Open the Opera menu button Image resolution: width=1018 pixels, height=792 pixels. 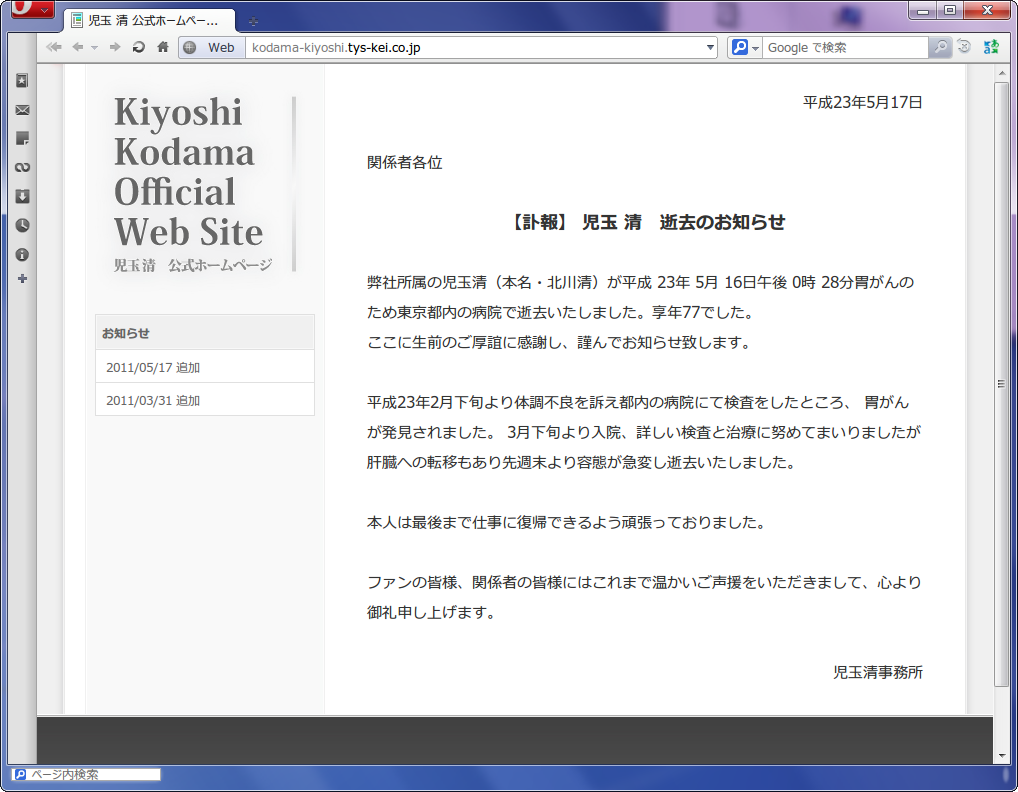pos(32,8)
